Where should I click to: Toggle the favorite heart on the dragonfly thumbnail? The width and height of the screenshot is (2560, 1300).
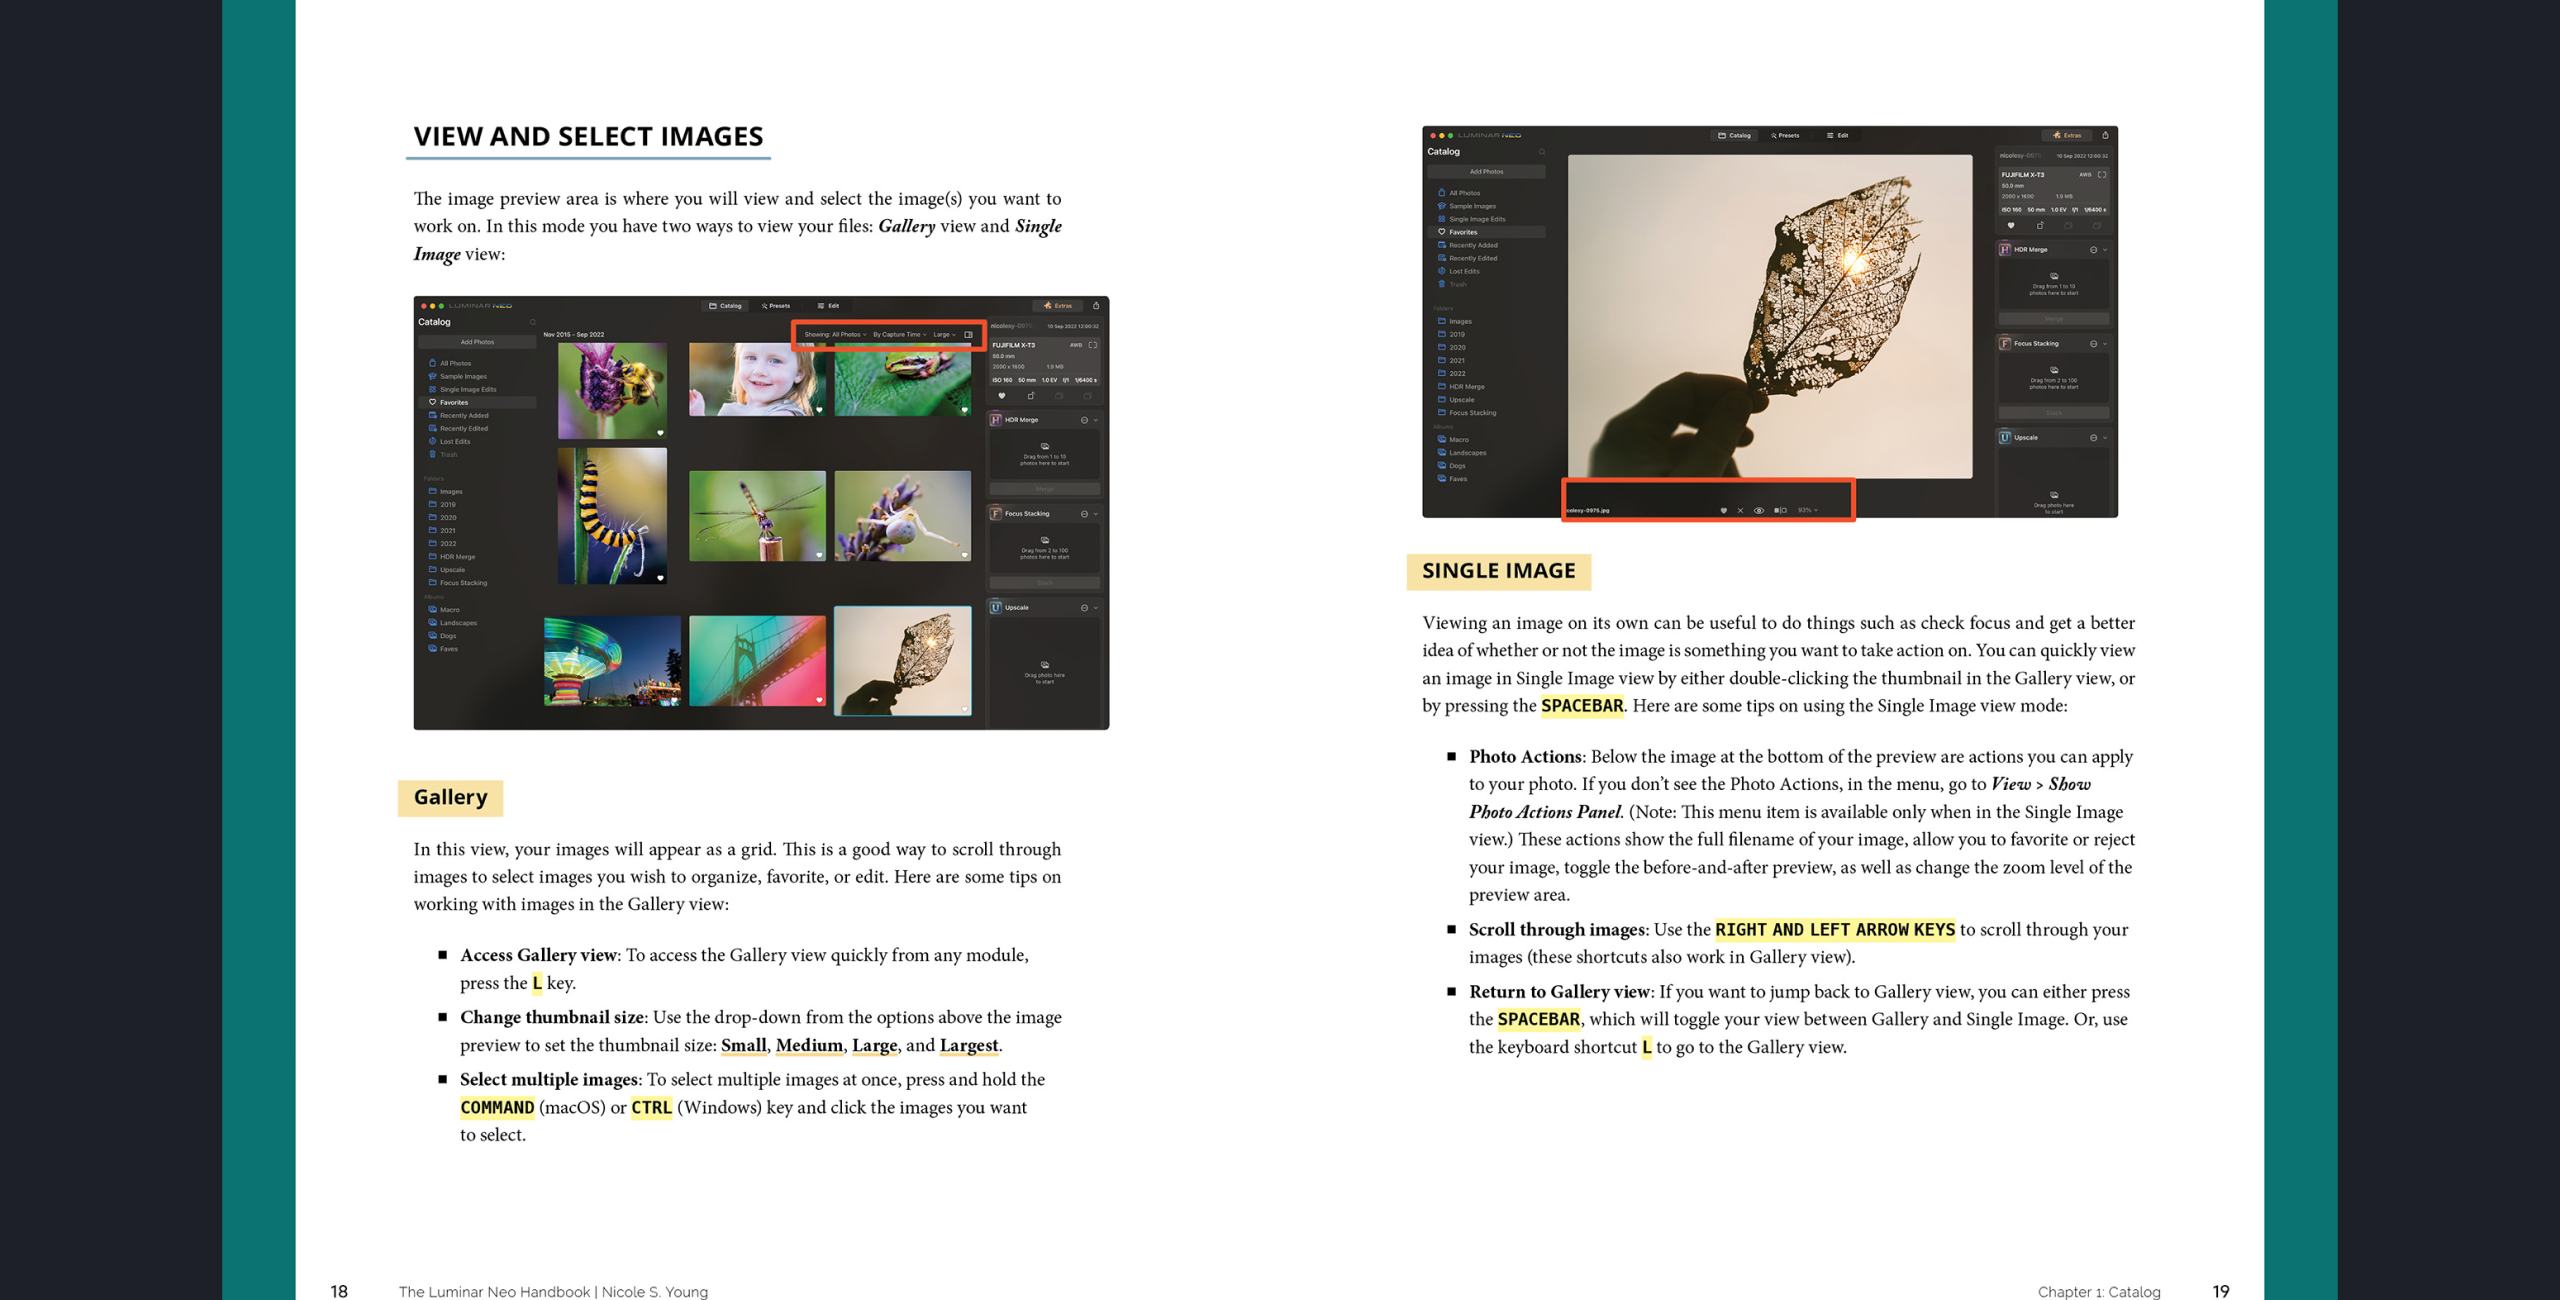coord(819,555)
